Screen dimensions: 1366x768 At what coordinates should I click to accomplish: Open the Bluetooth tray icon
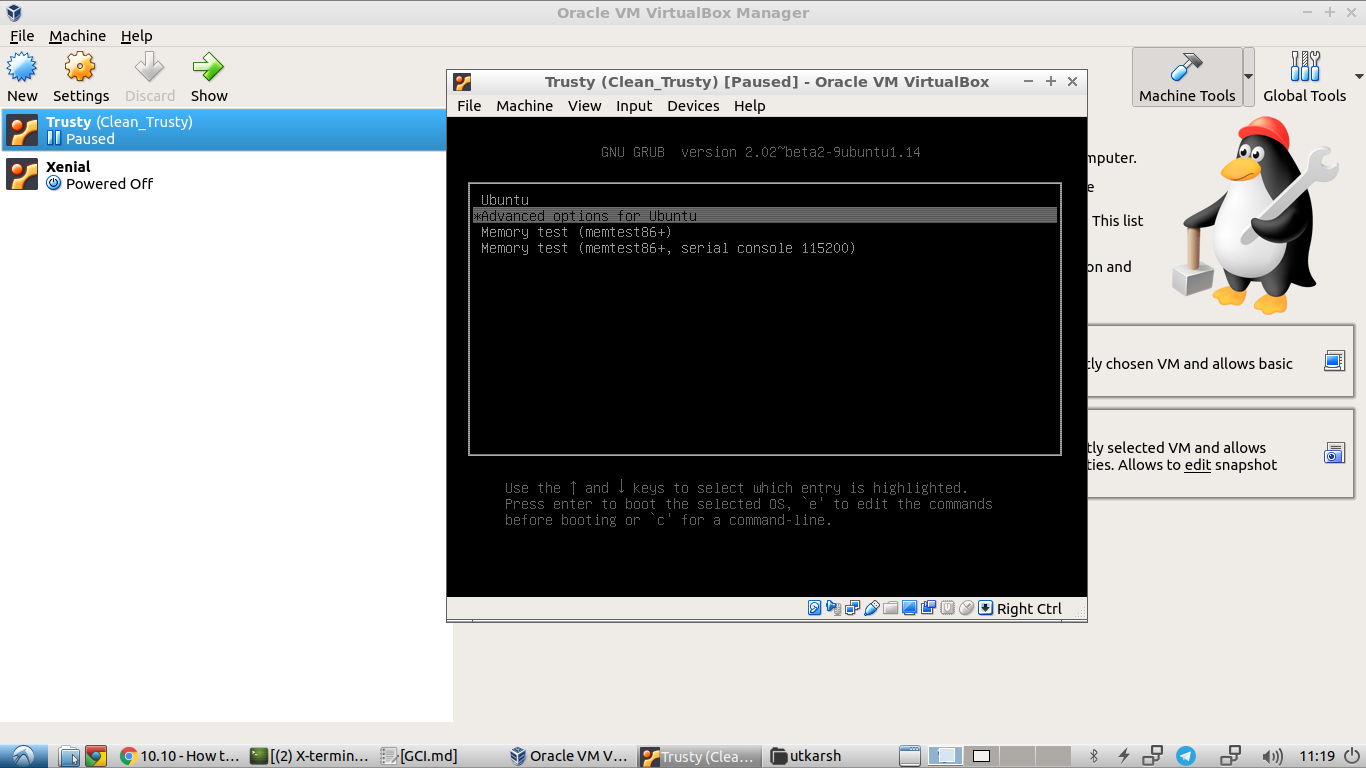point(1092,756)
